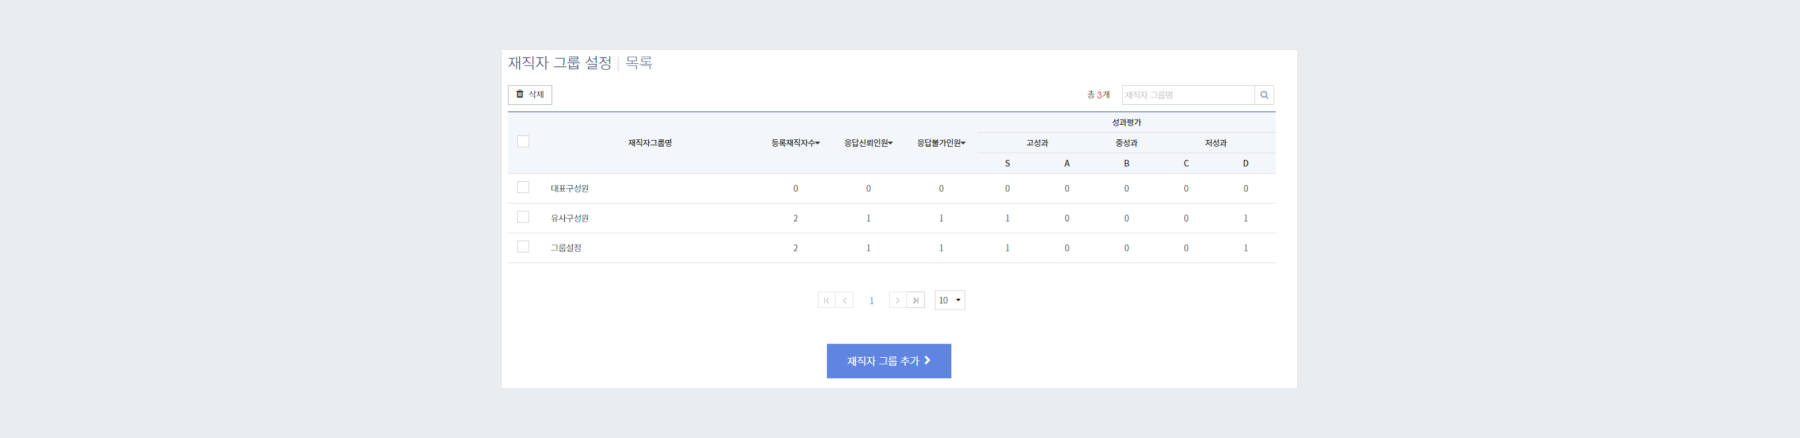The image size is (1800, 438).
Task: Open the 유사구성원 group name
Action: pos(569,218)
